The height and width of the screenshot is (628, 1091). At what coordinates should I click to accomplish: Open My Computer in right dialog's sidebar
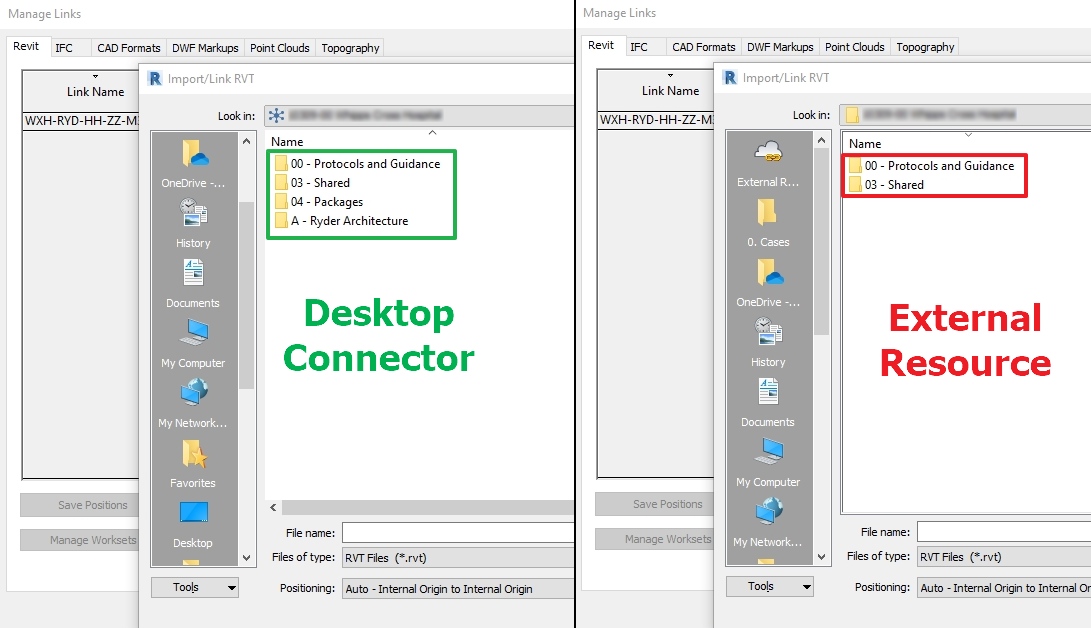(x=768, y=462)
